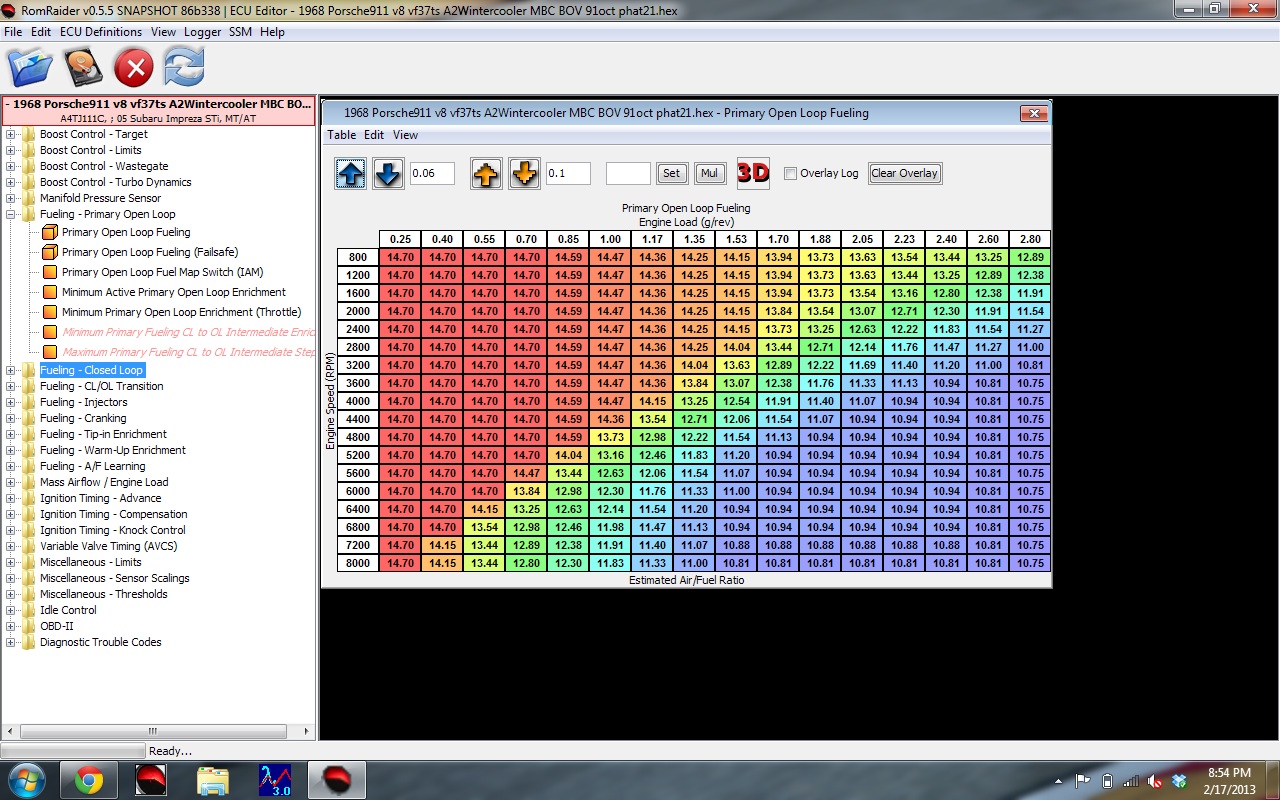Open Primary Open Loop Fueling (Failsafe) table
The image size is (1280, 800).
(x=150, y=252)
